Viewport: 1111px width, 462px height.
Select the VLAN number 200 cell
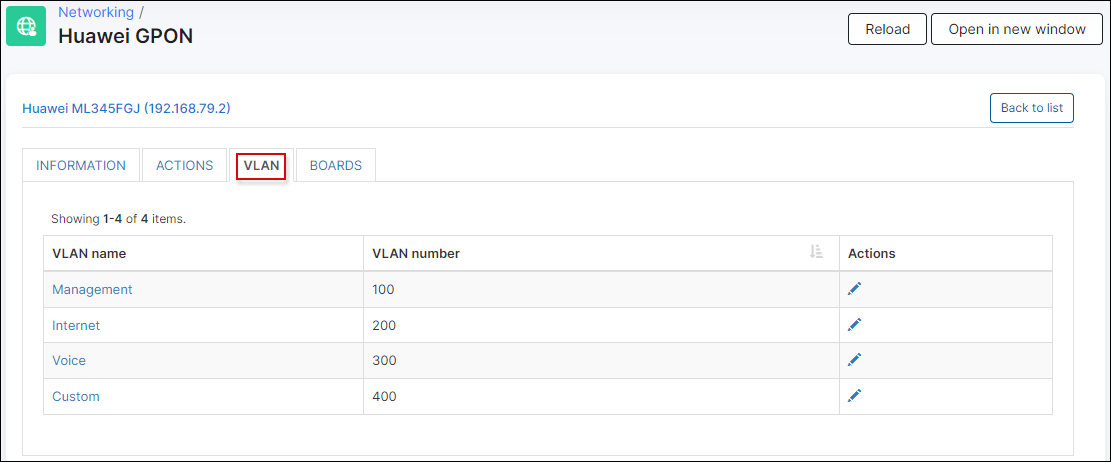pos(601,325)
